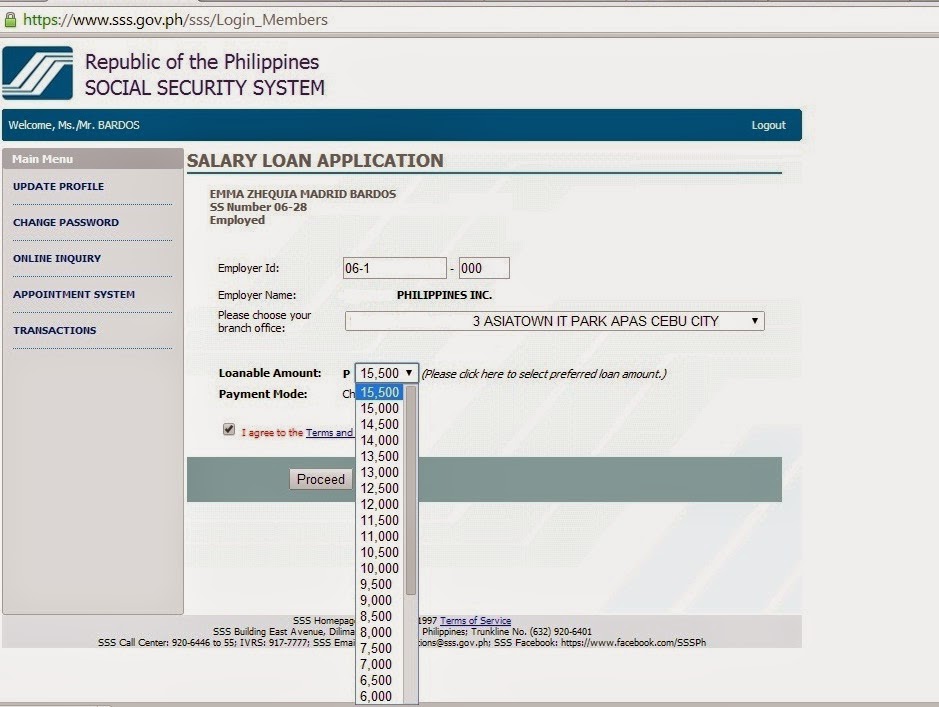Viewport: 939px width, 707px height.
Task: Open TRANSACTIONS menu item
Action: point(54,330)
